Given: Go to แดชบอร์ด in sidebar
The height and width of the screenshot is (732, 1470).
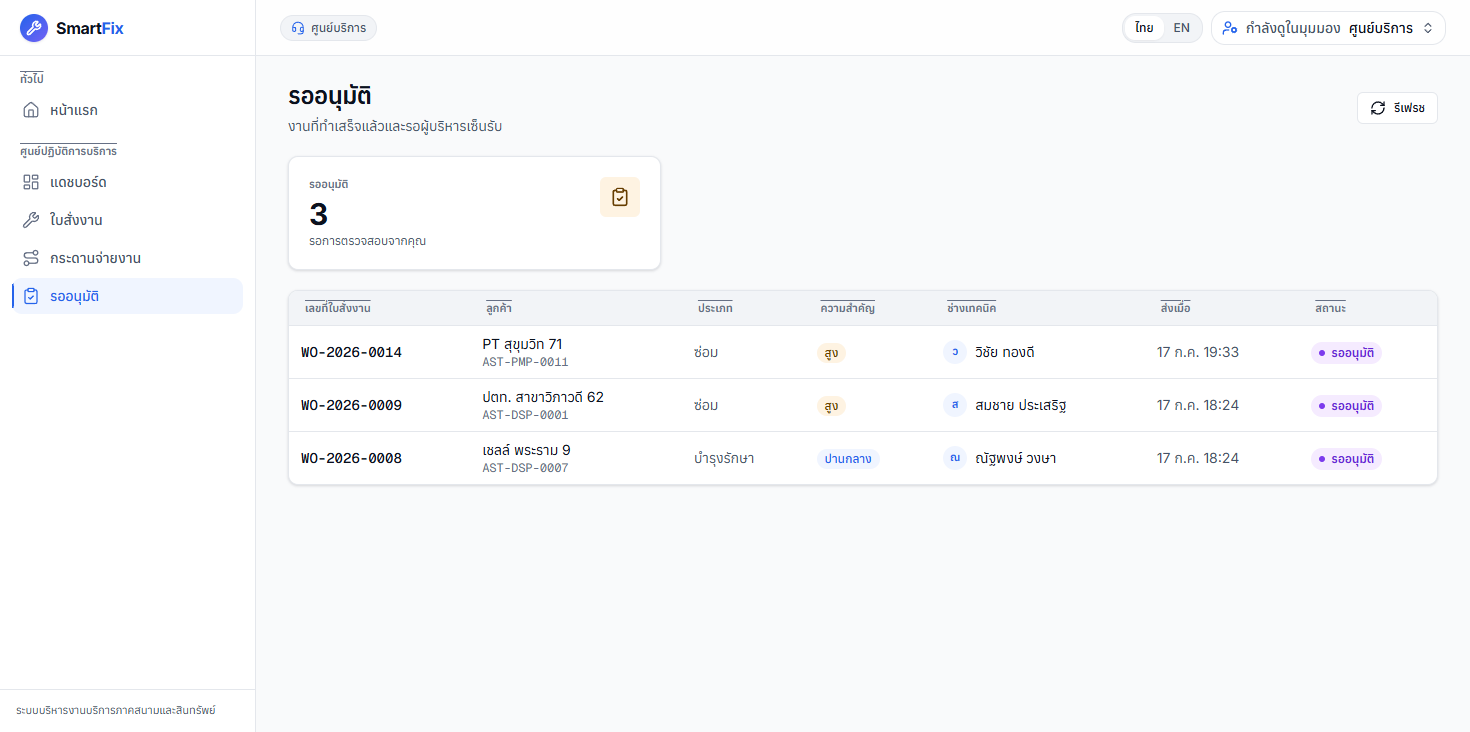Looking at the screenshot, I should [x=127, y=182].
